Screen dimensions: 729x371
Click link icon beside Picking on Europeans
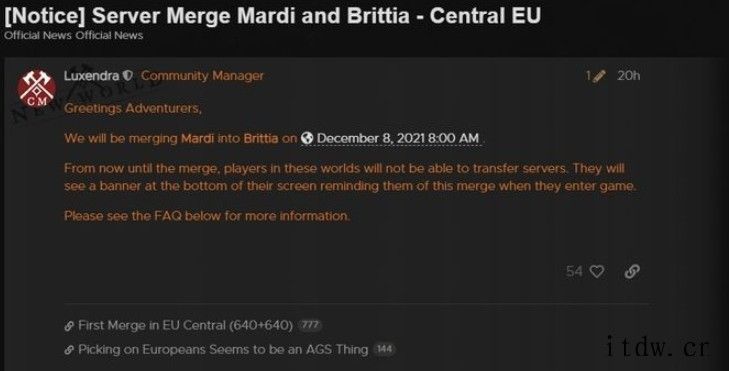[69, 350]
